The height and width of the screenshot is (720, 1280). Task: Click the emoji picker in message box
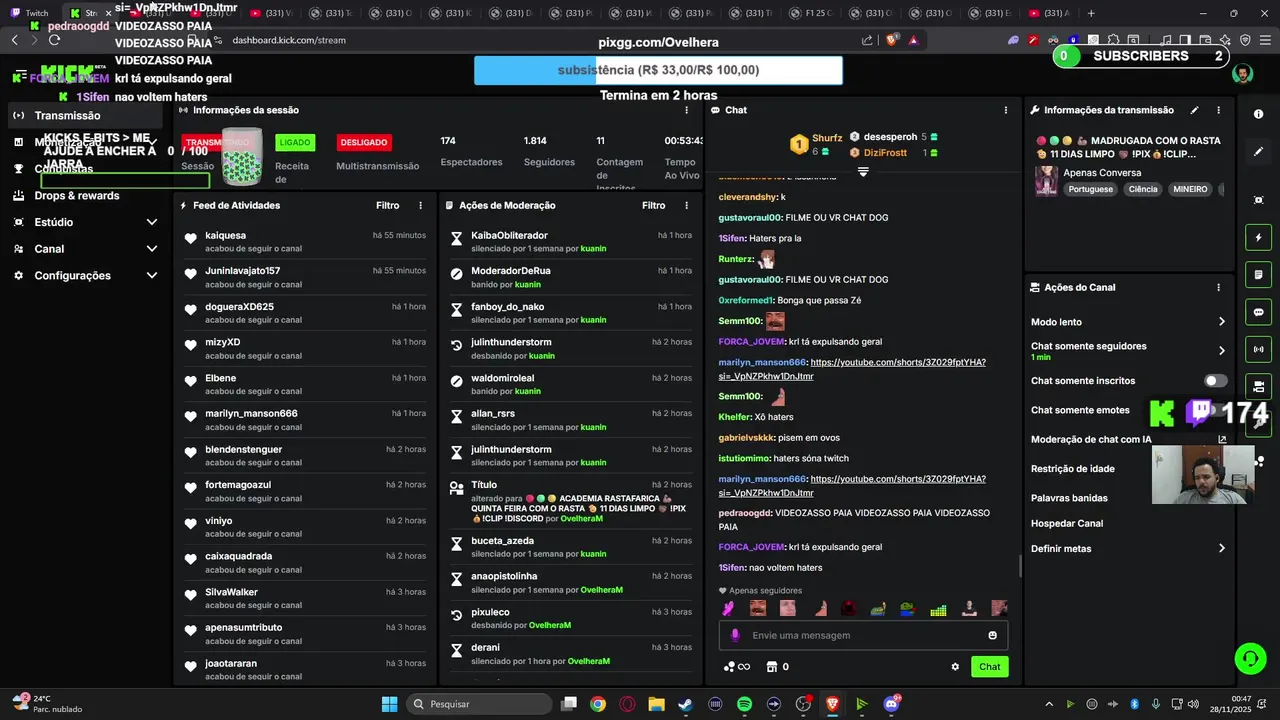[x=992, y=635]
